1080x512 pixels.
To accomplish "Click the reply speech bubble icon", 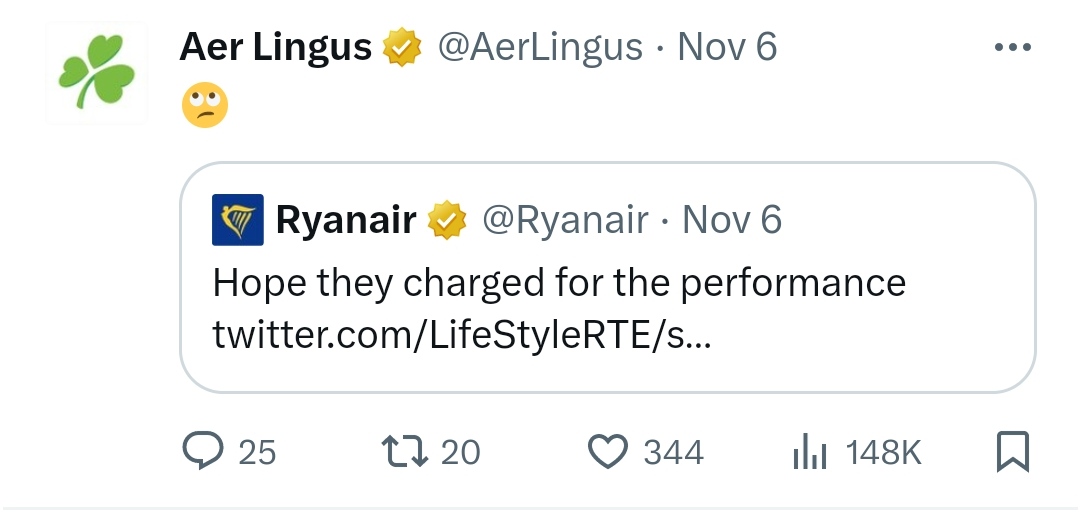I will click(x=202, y=450).
